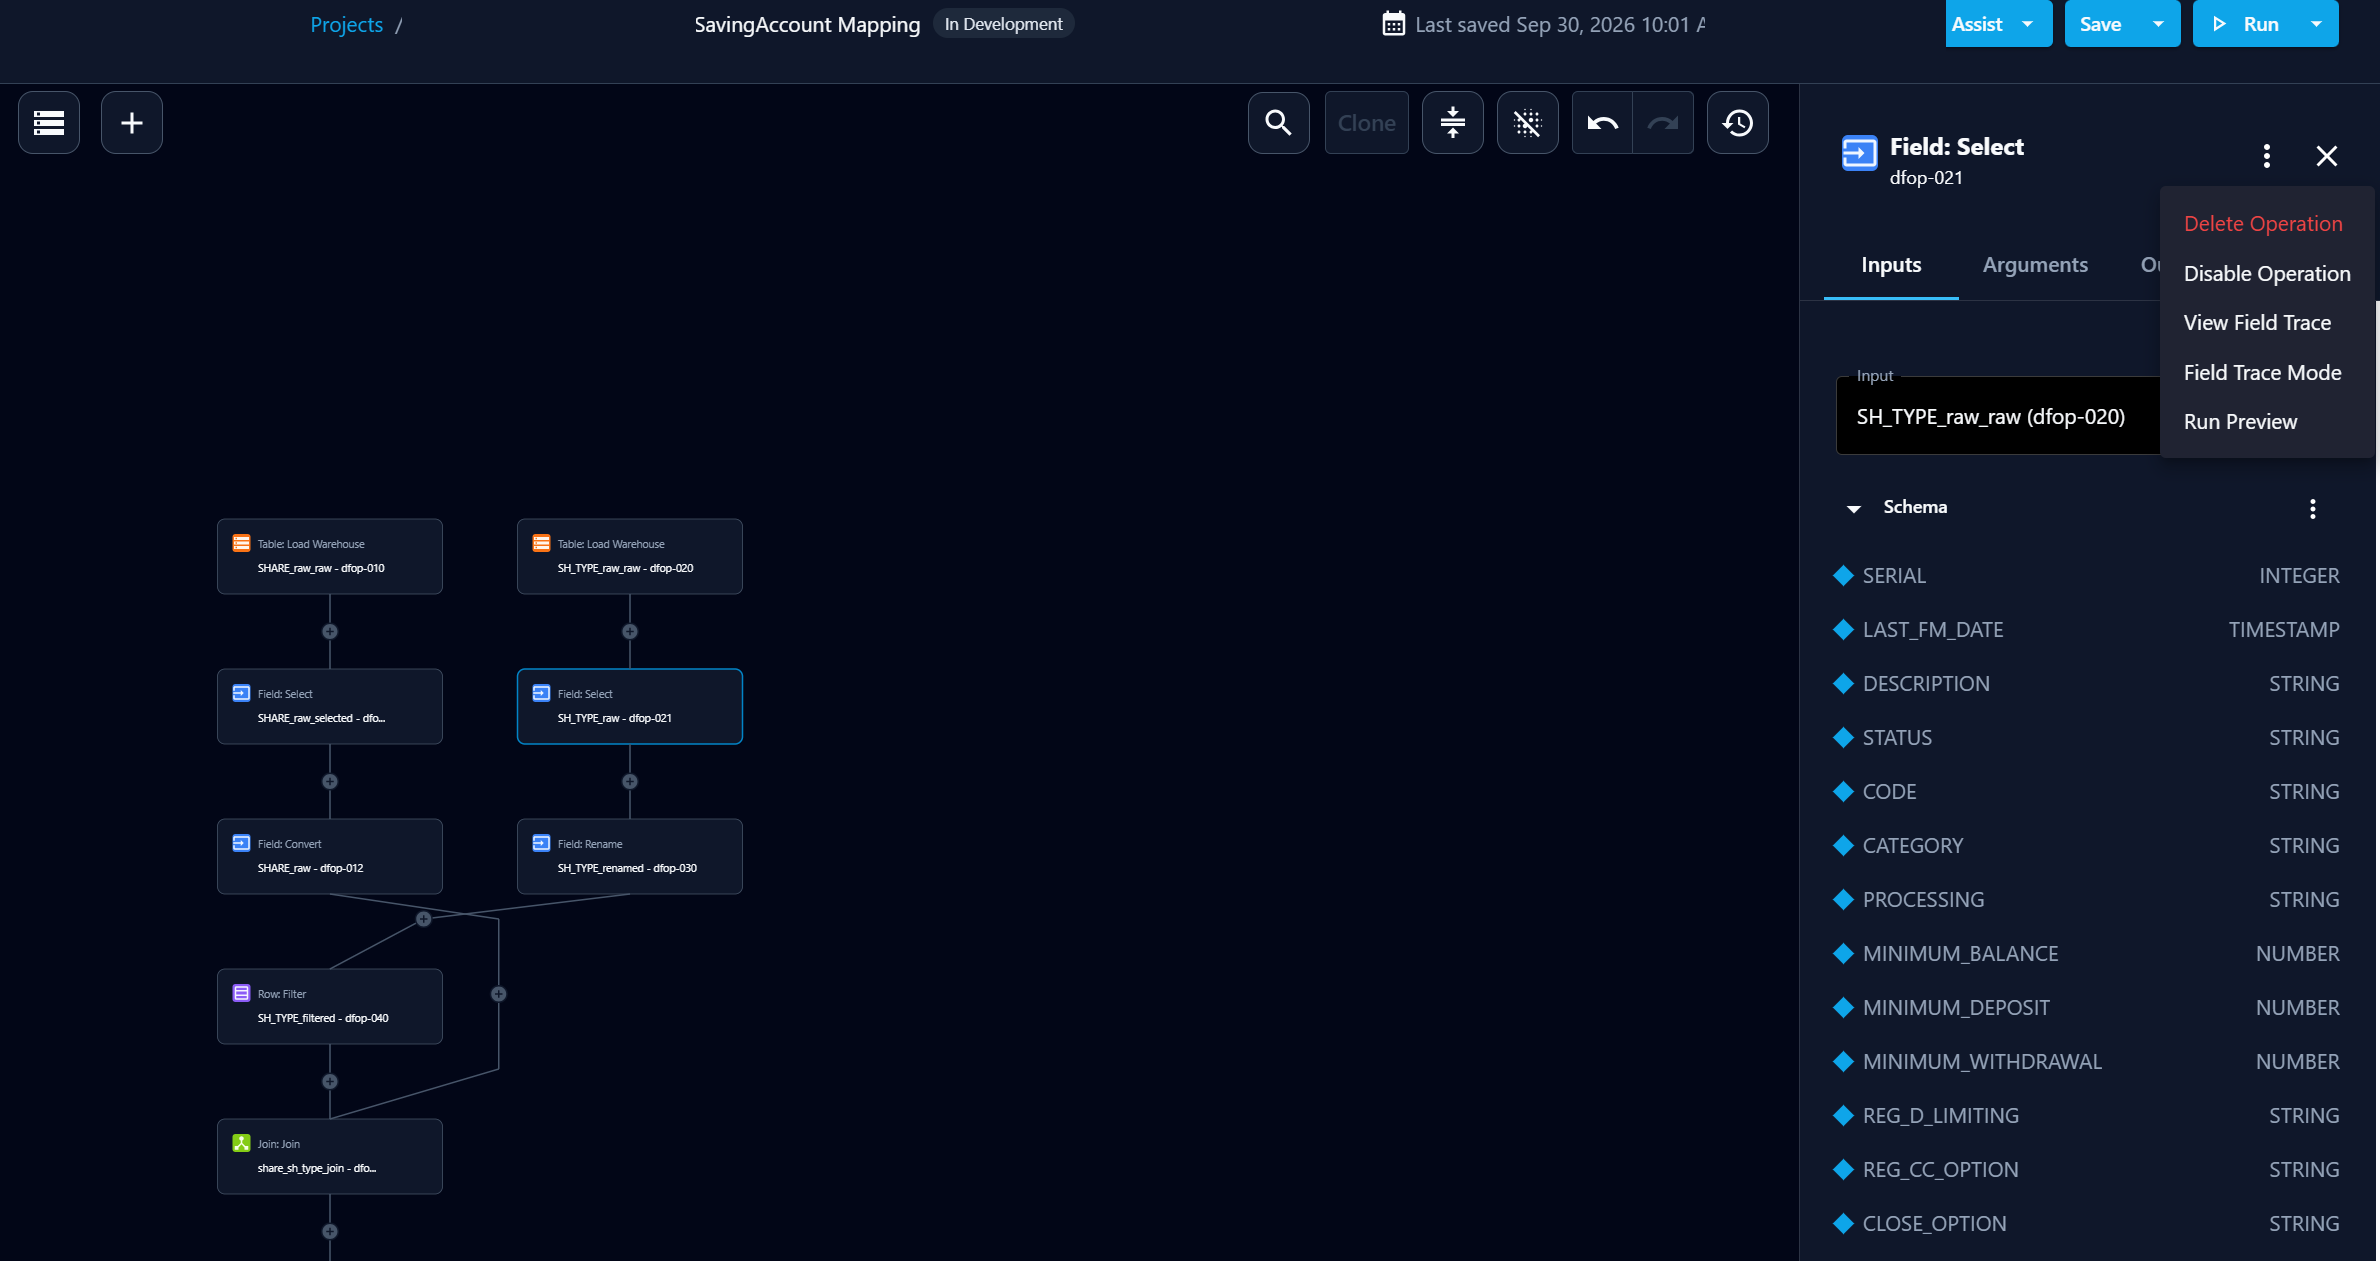
Task: Click the Assist button
Action: [x=1977, y=24]
